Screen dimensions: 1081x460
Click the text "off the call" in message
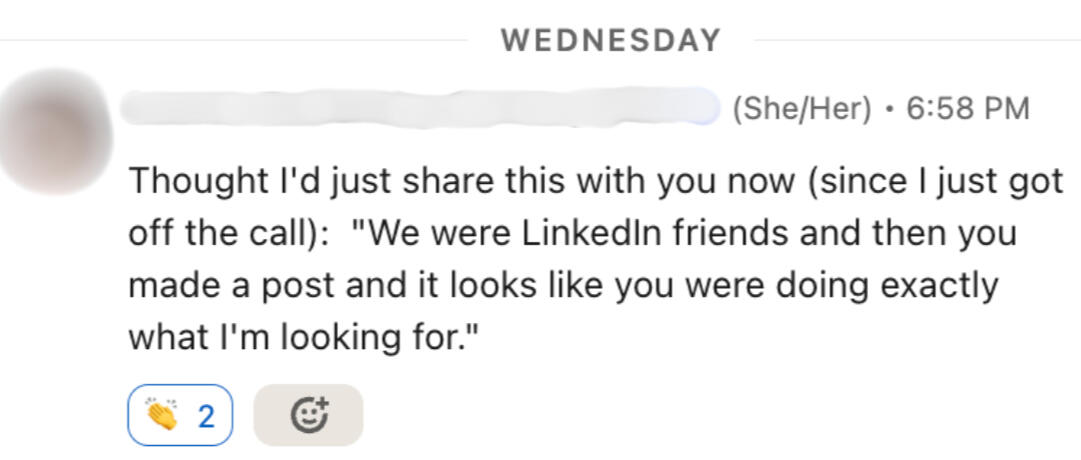click(x=213, y=234)
